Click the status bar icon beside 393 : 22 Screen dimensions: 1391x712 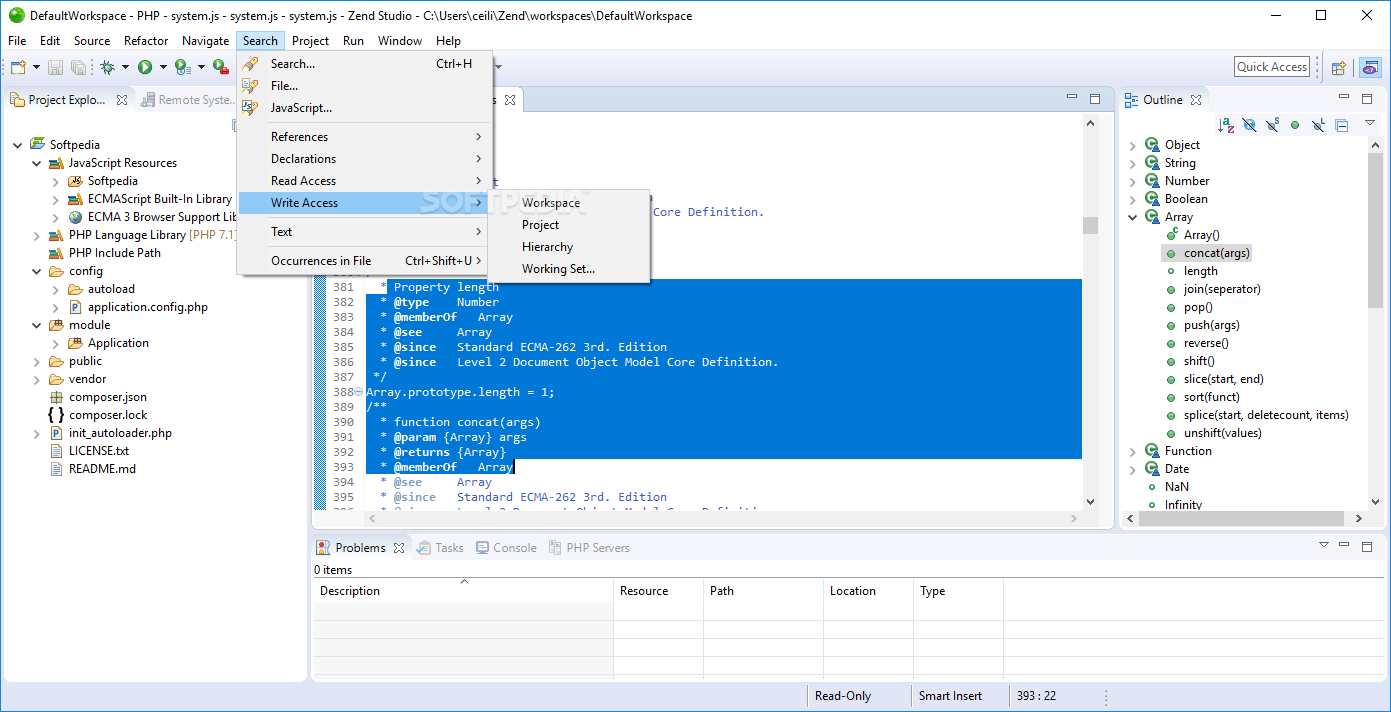(x=1104, y=696)
